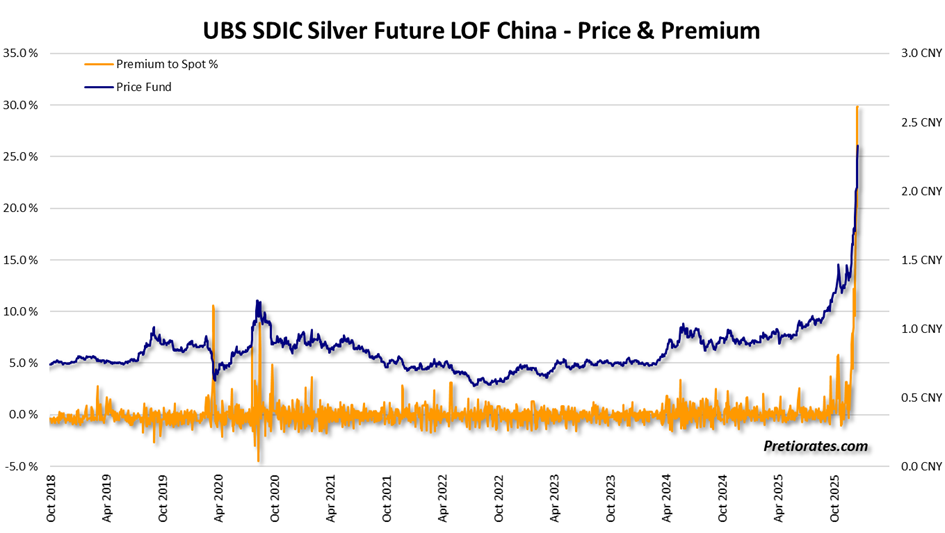Click the chart title text
Screen dimensions: 945x533
coord(472,31)
